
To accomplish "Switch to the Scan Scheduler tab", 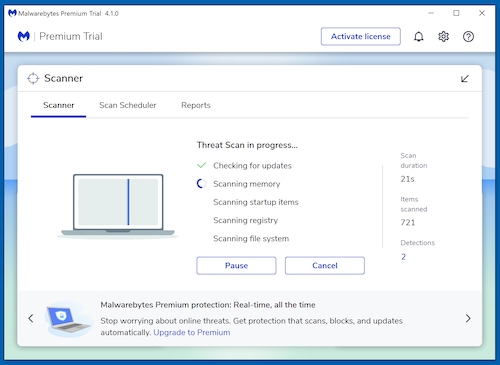I will click(x=128, y=105).
